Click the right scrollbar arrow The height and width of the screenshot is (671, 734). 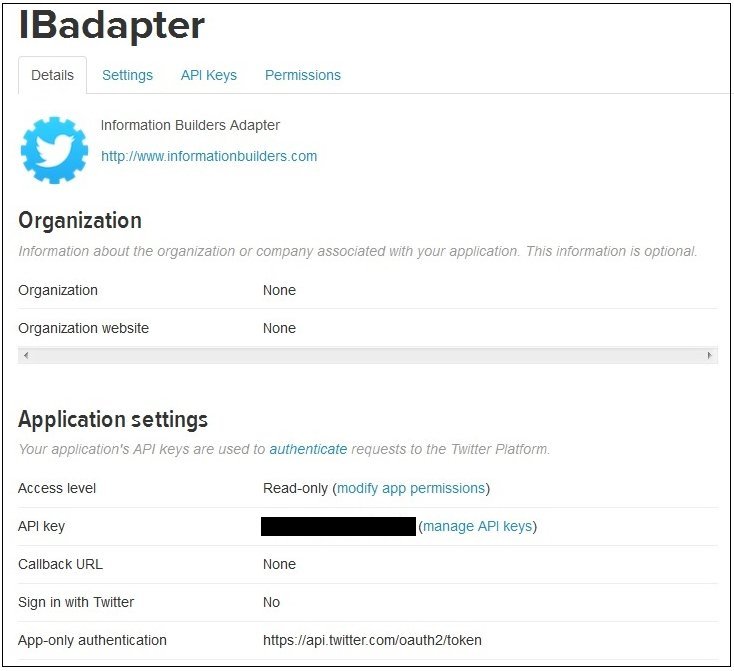[x=709, y=355]
